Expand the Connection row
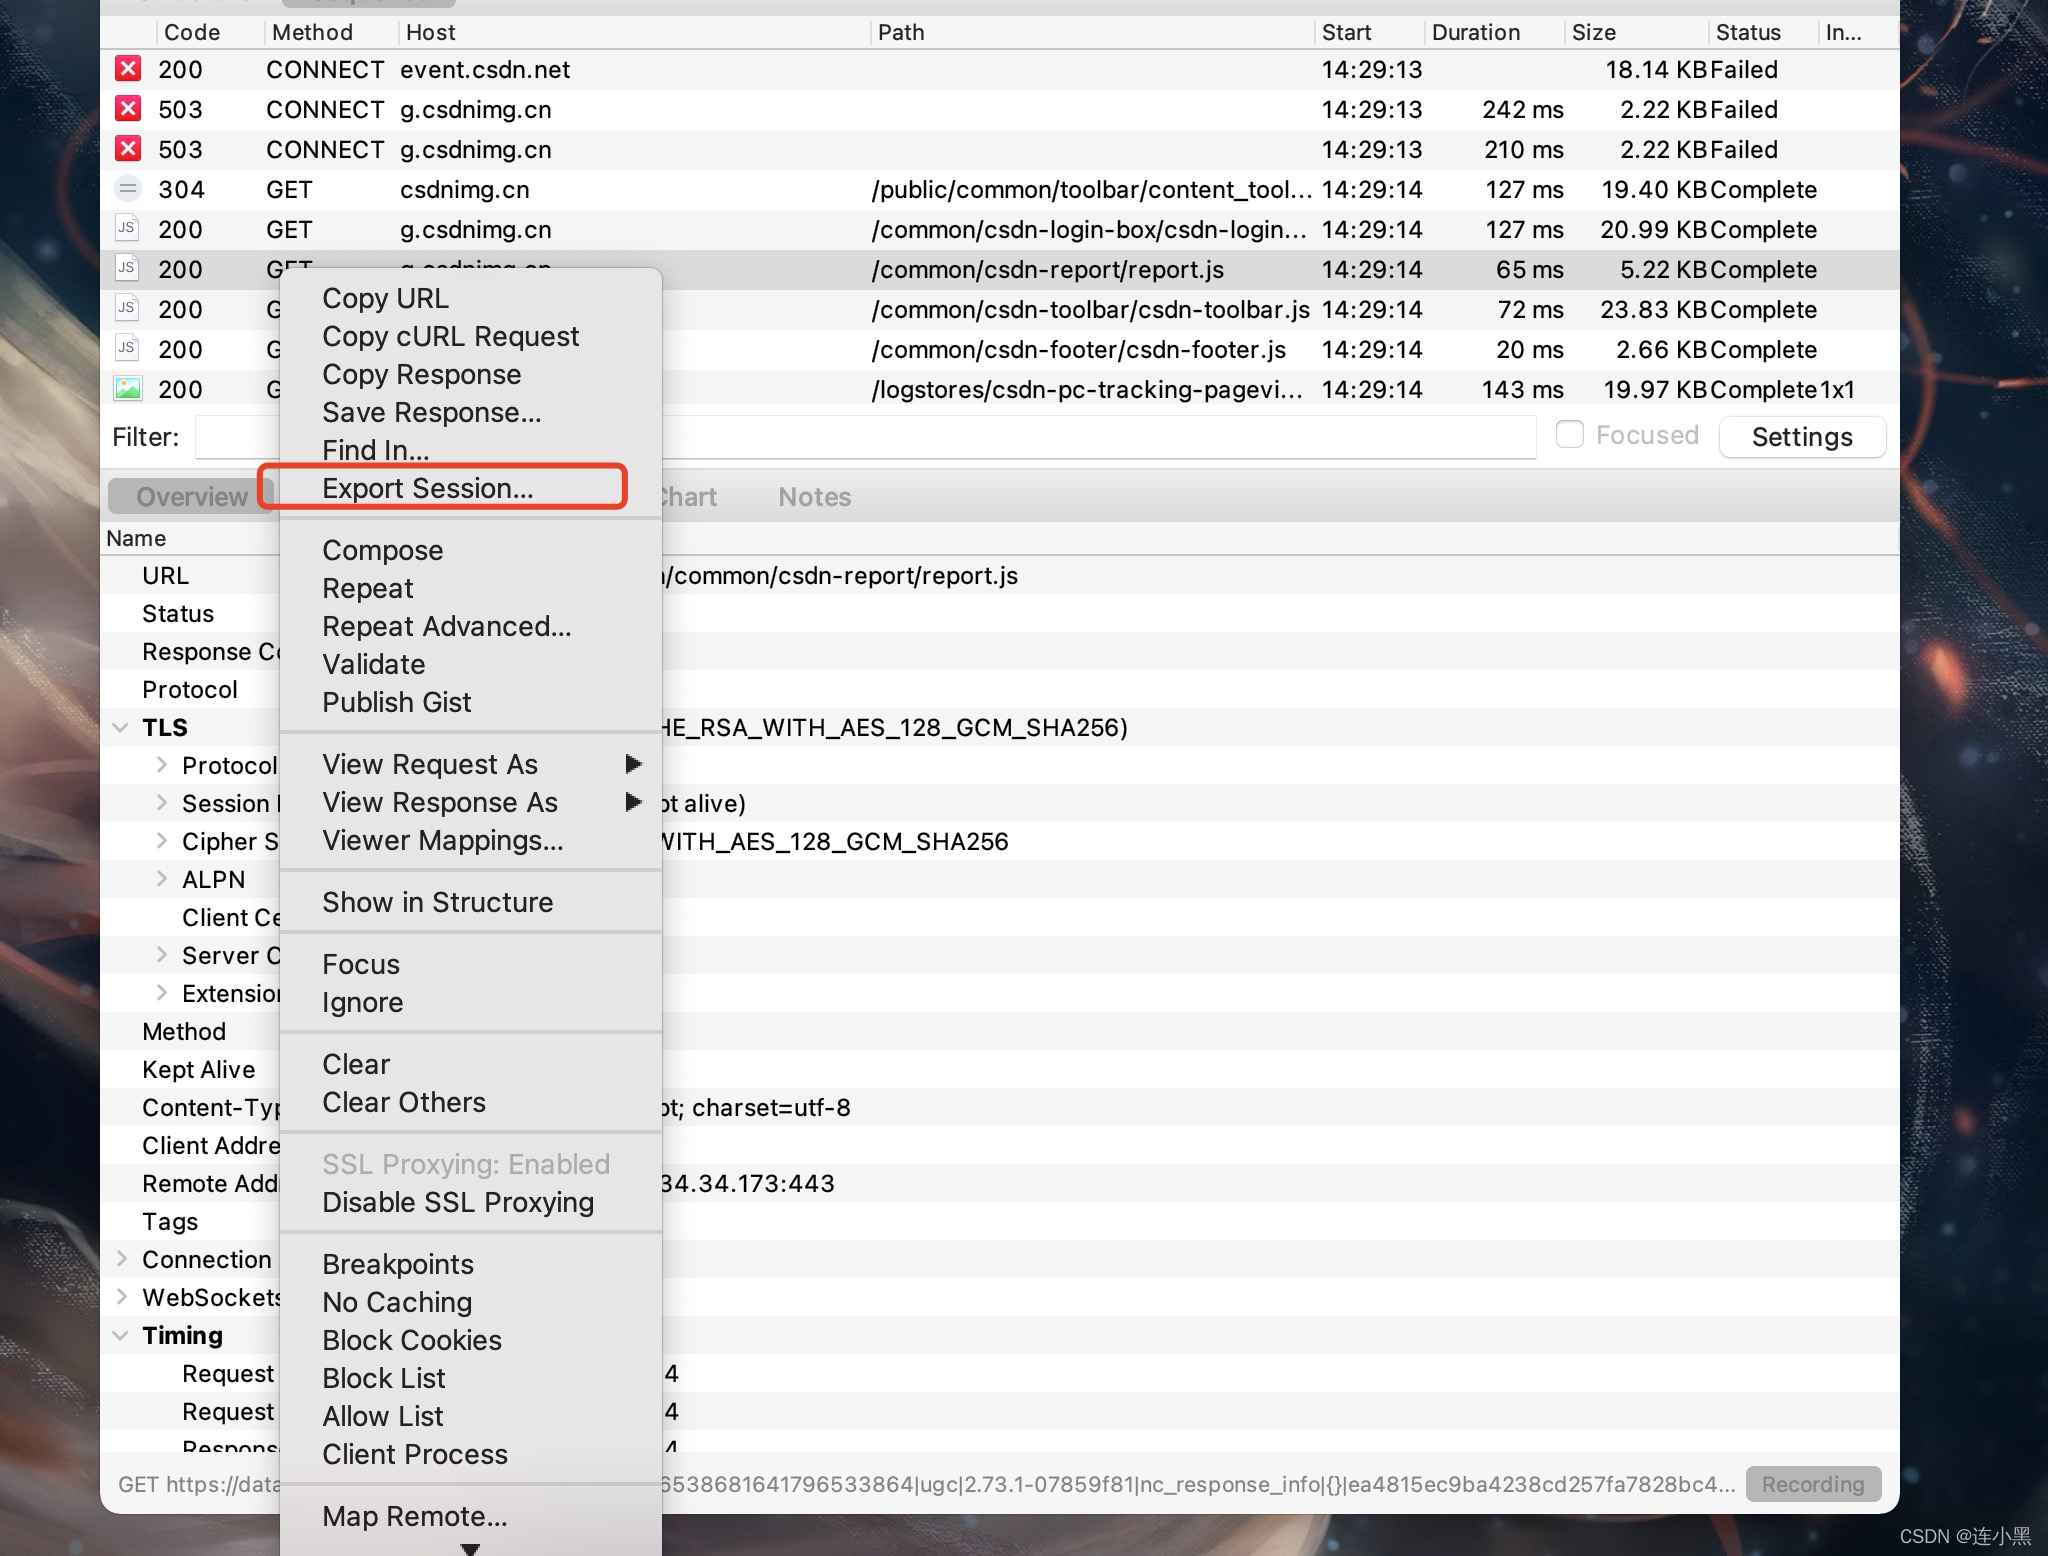2048x1556 pixels. [122, 1259]
